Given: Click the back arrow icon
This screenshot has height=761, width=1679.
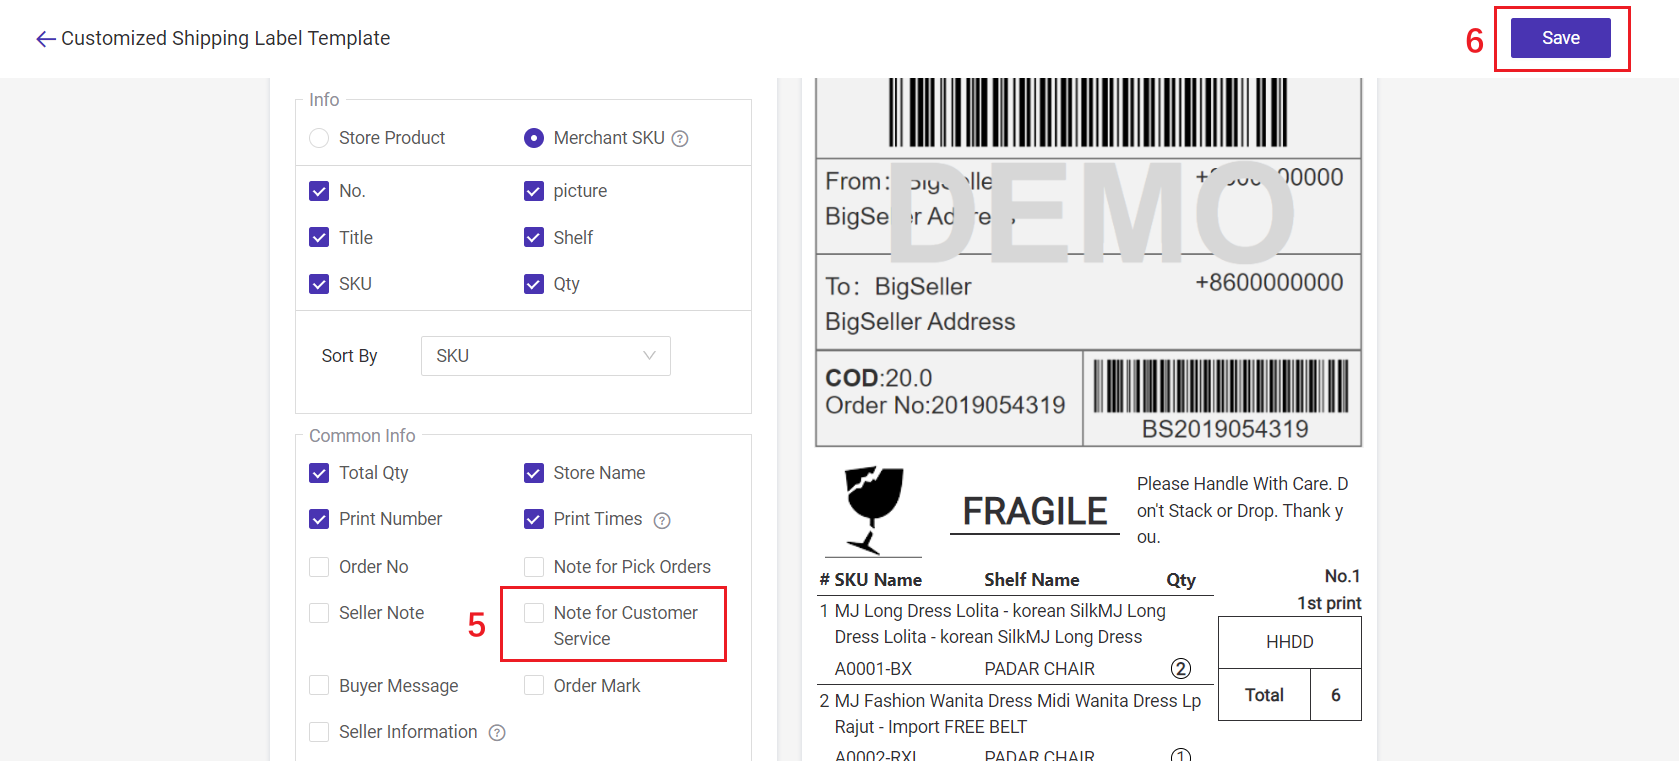Looking at the screenshot, I should coord(45,39).
